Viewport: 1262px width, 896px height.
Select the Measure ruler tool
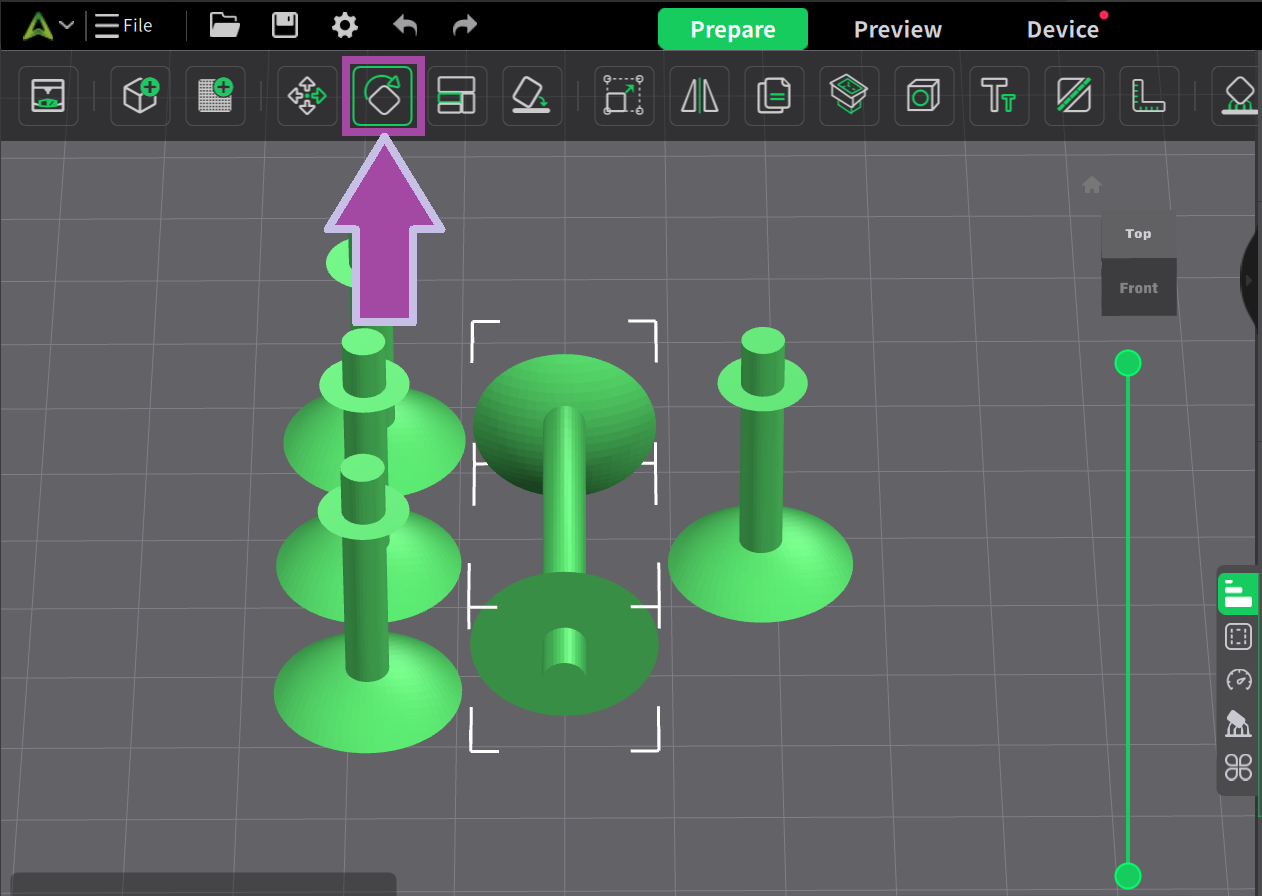pos(1149,96)
